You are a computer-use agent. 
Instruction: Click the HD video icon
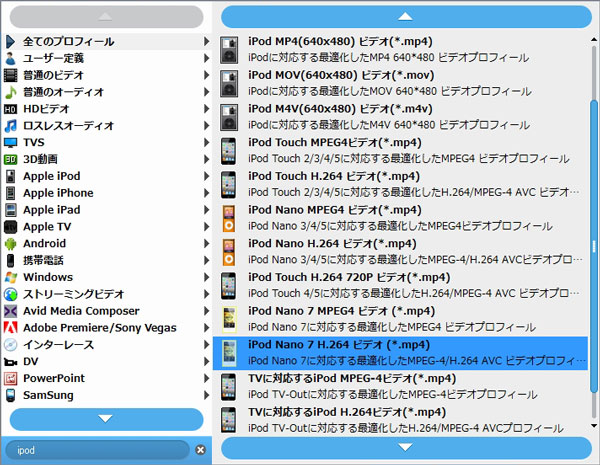[10, 109]
